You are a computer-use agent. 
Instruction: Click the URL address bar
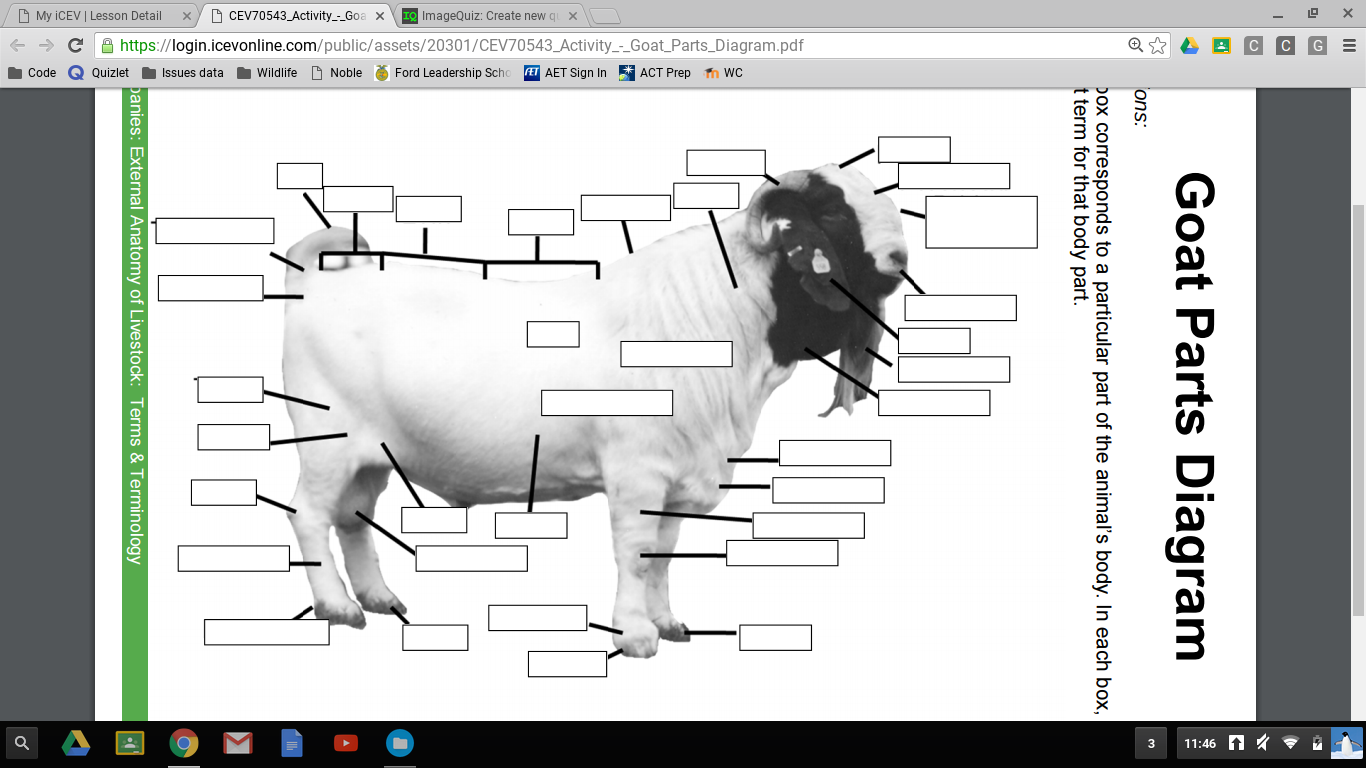(x=600, y=45)
